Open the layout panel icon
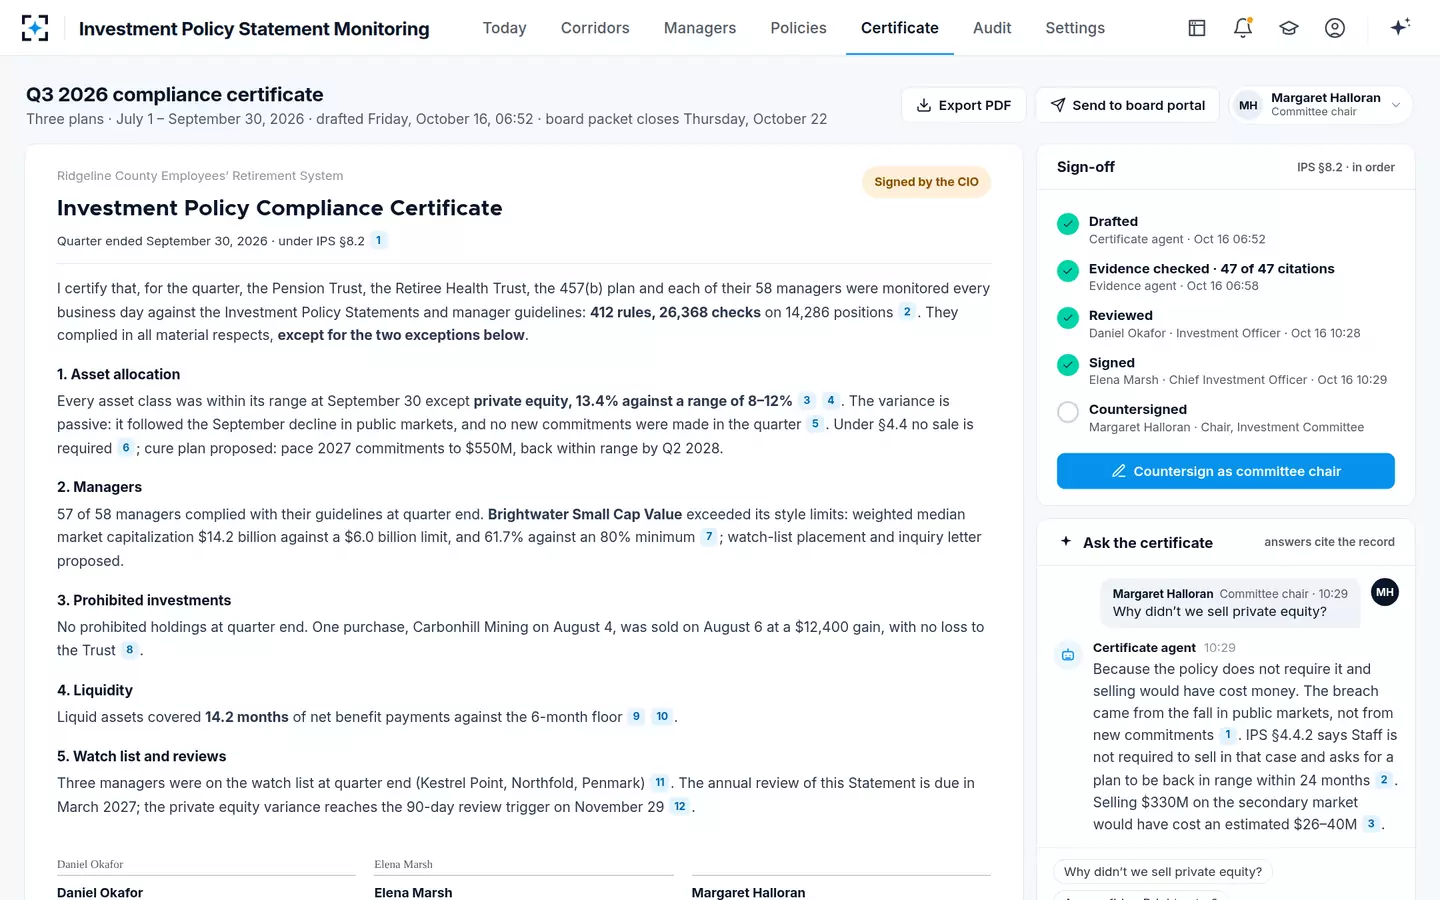This screenshot has height=900, width=1440. tap(1197, 28)
